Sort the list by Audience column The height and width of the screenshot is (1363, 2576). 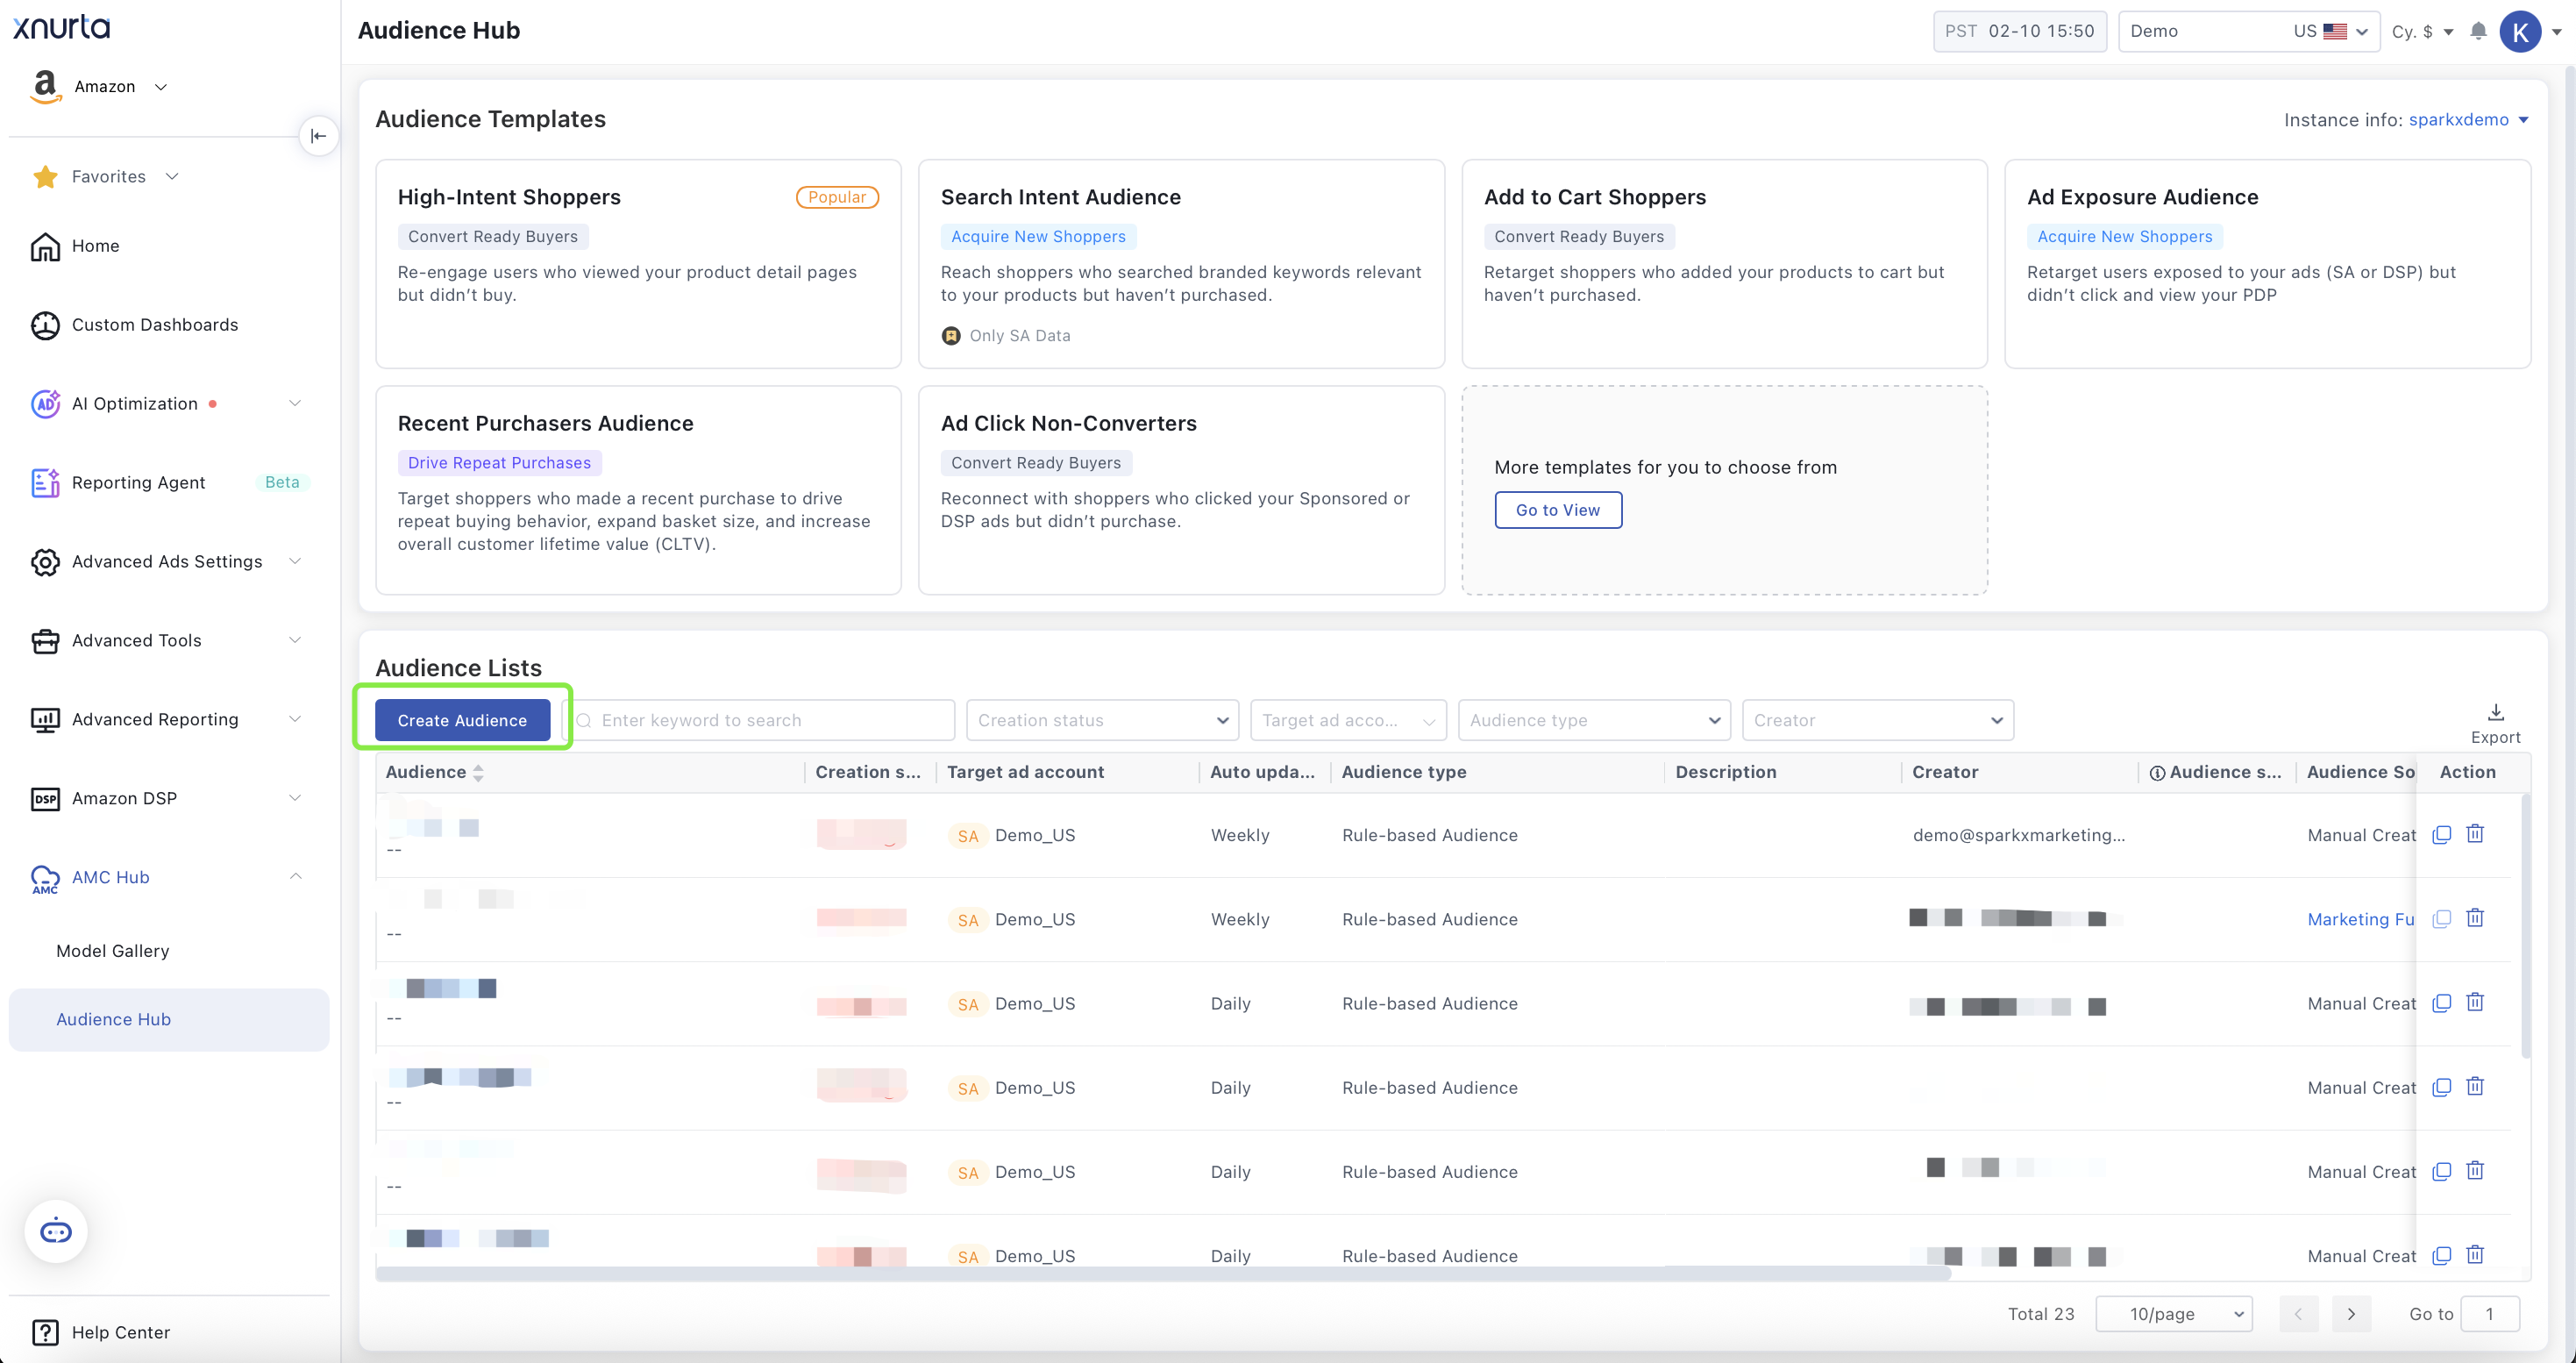pyautogui.click(x=478, y=773)
